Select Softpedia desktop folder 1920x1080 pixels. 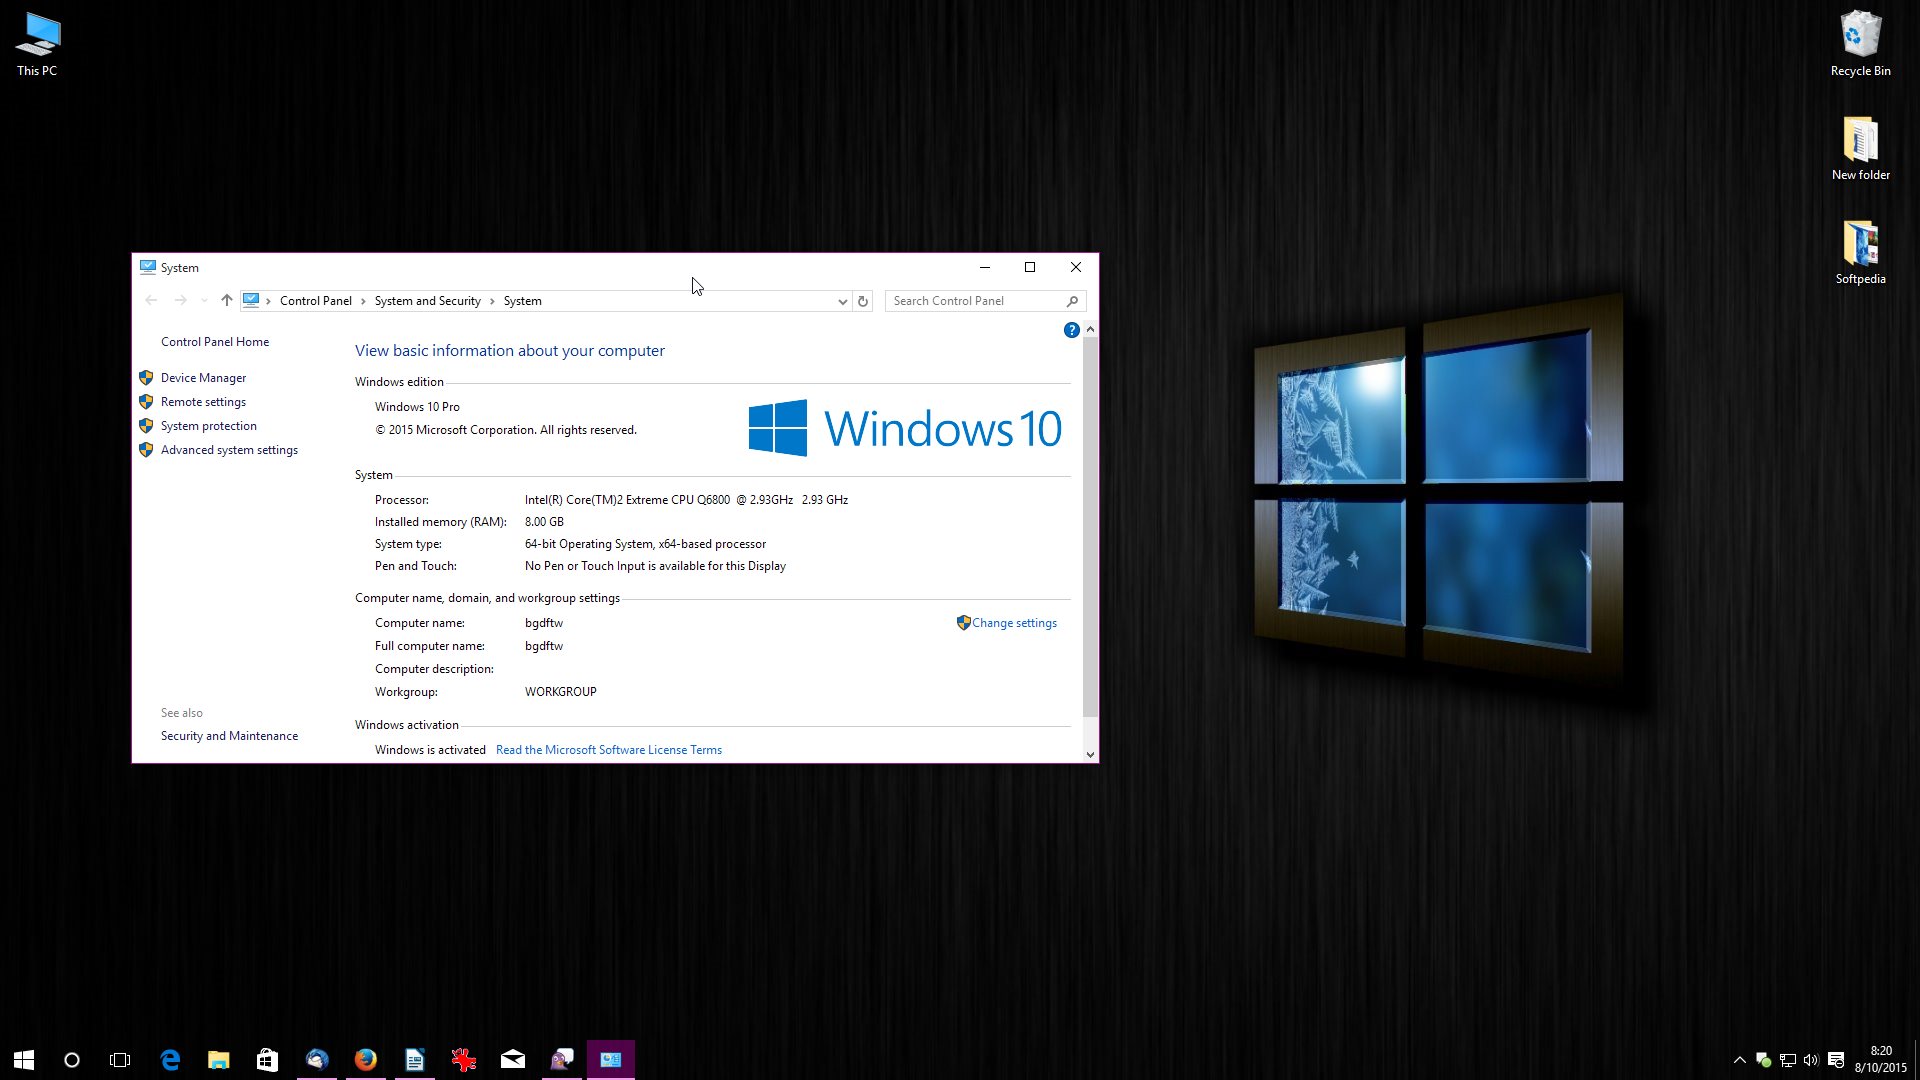[x=1860, y=252]
